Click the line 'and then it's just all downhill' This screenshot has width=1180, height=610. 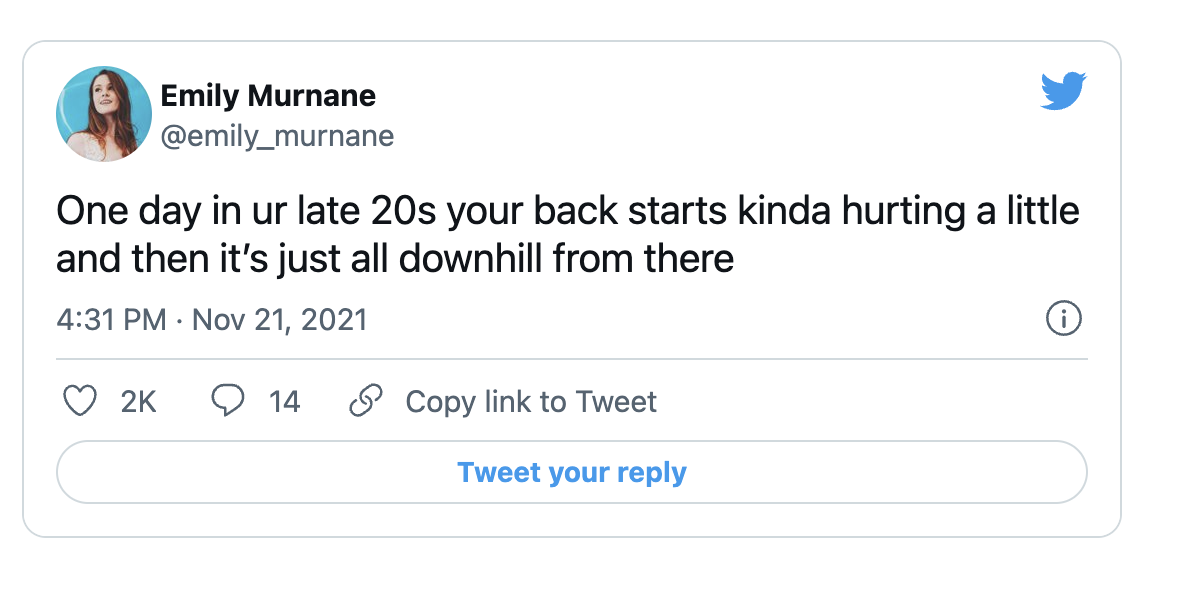click(x=395, y=258)
